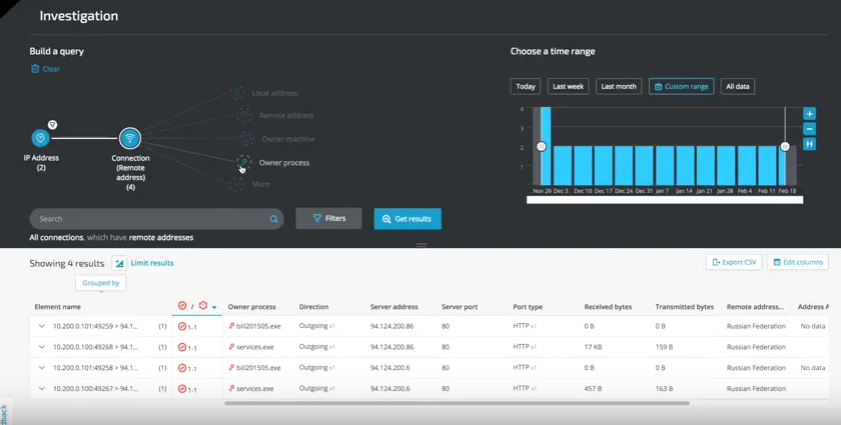Image resolution: width=841 pixels, height=425 pixels.
Task: Click the fit-range icon below zoom buttons
Action: point(809,144)
